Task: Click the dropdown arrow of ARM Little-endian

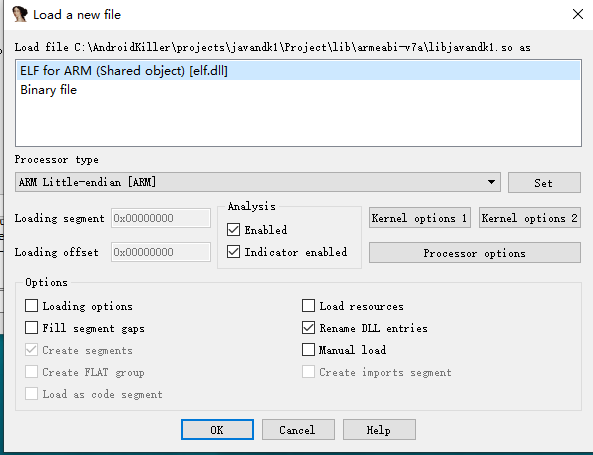Action: pyautogui.click(x=491, y=182)
